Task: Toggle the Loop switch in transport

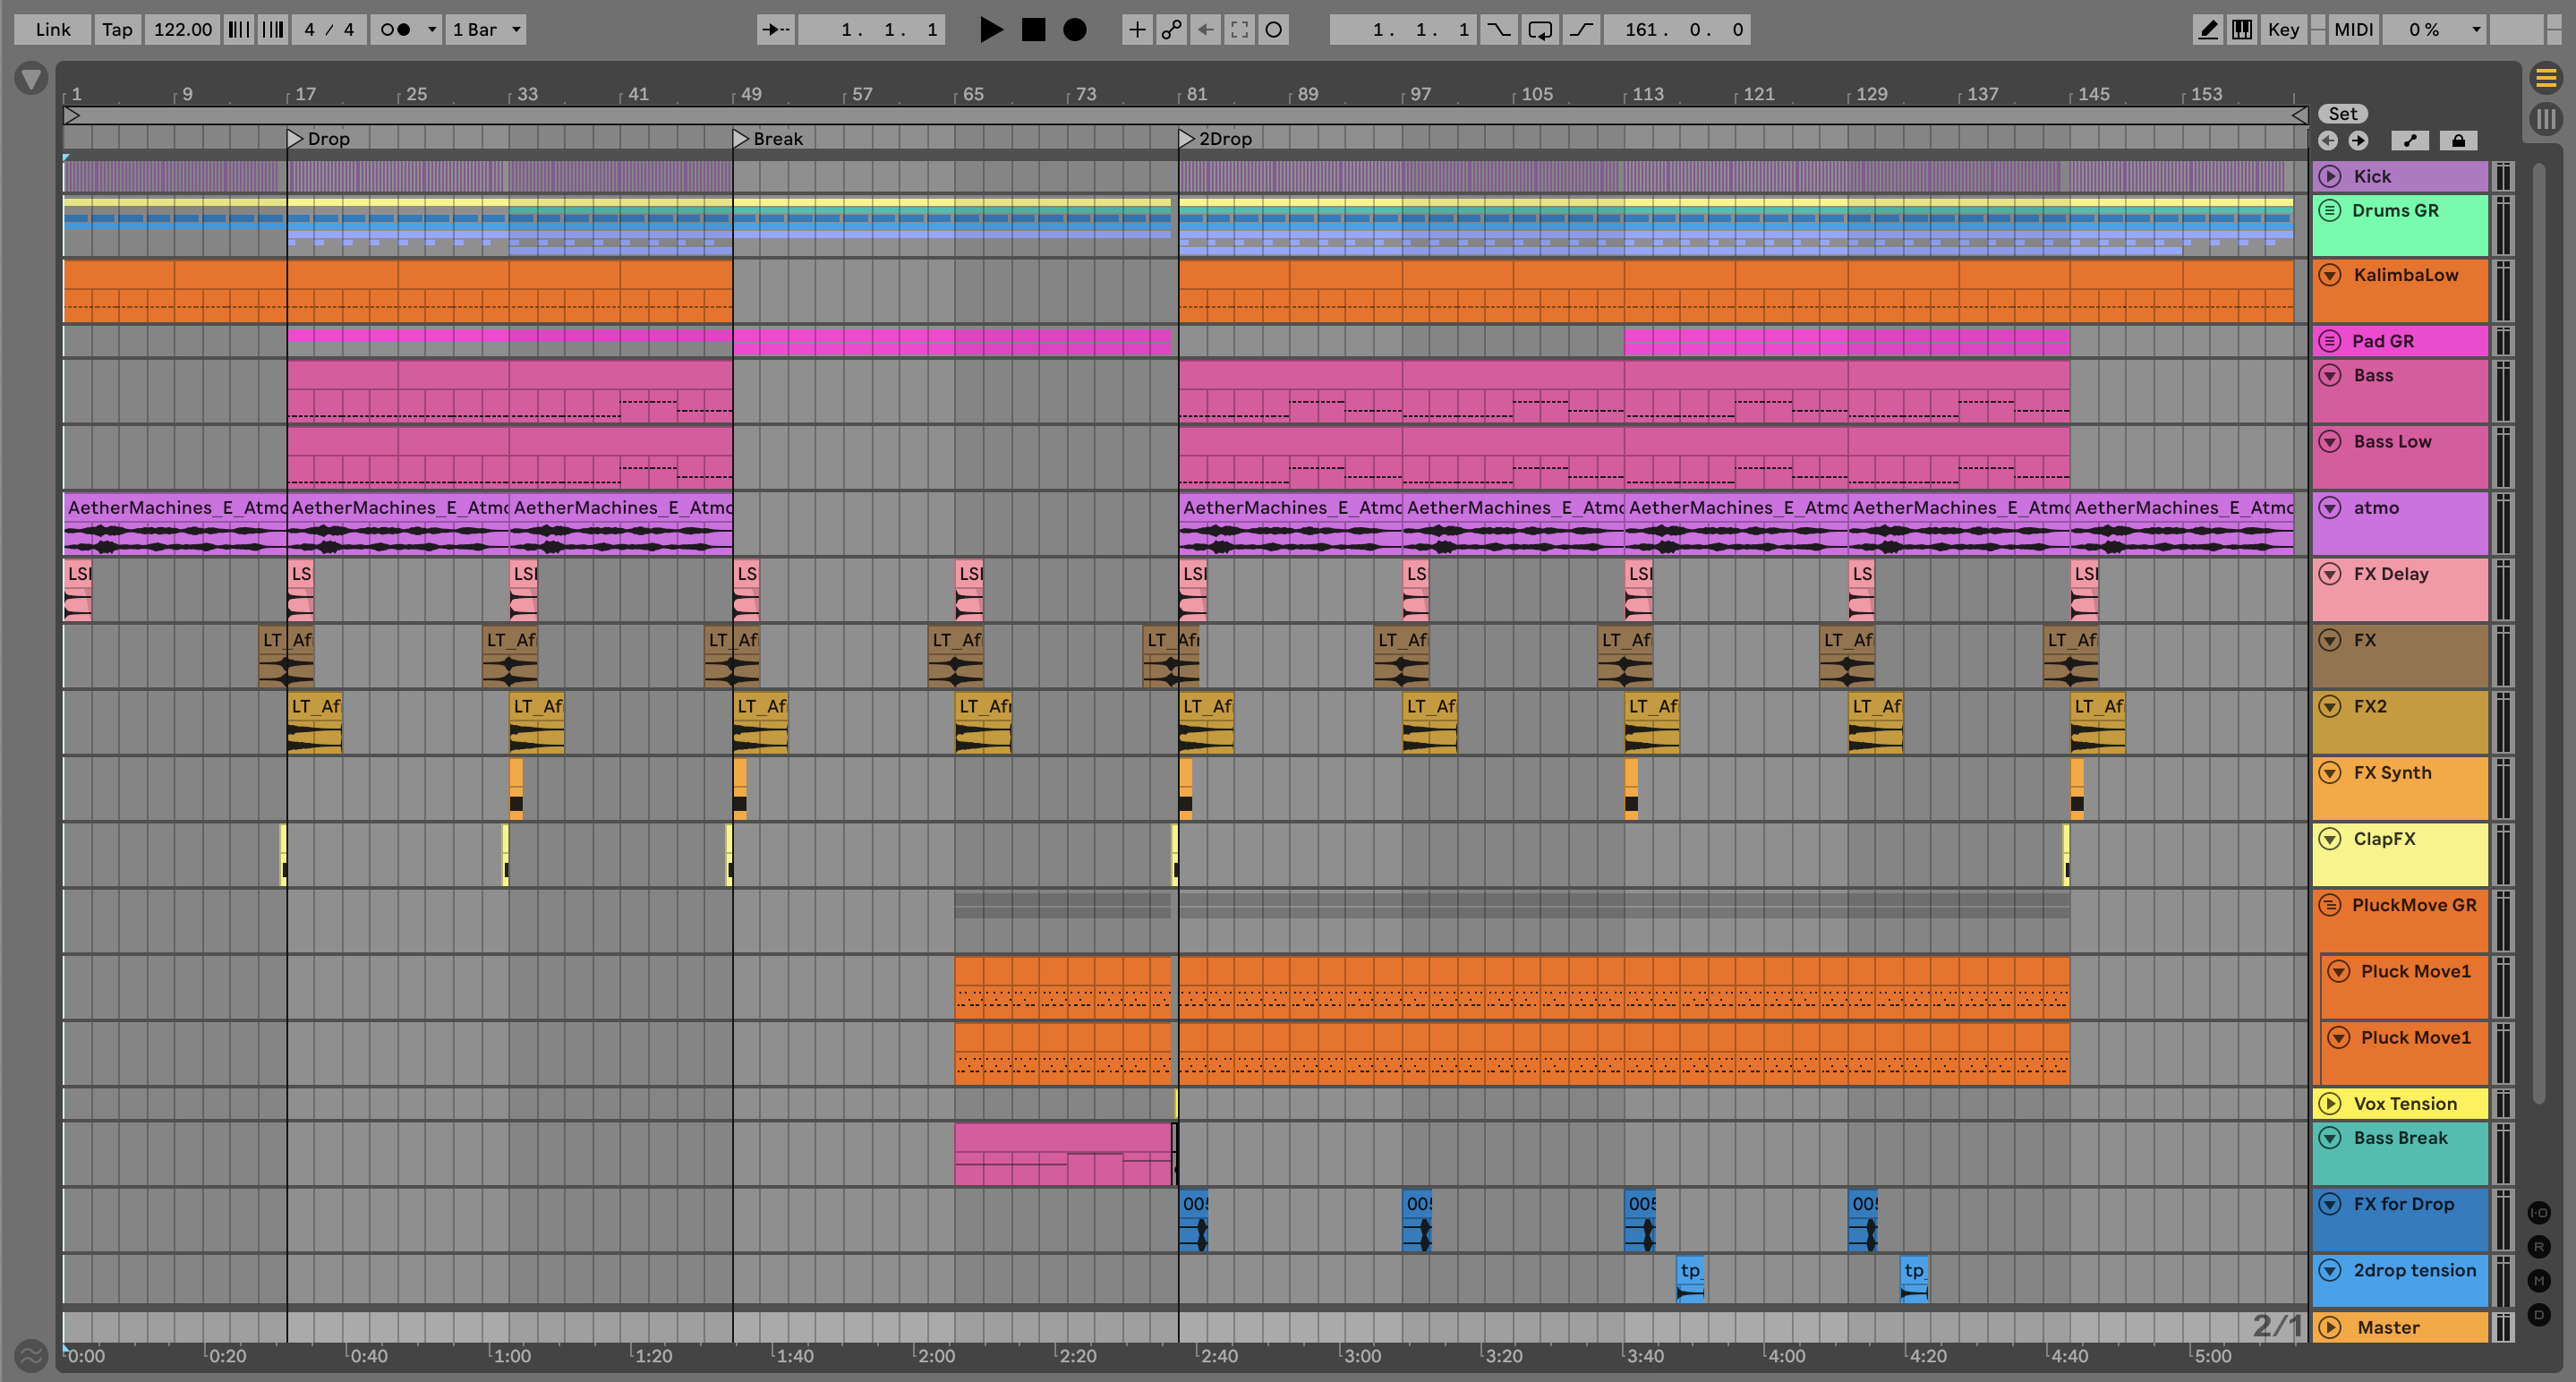Action: pyautogui.click(x=1540, y=30)
